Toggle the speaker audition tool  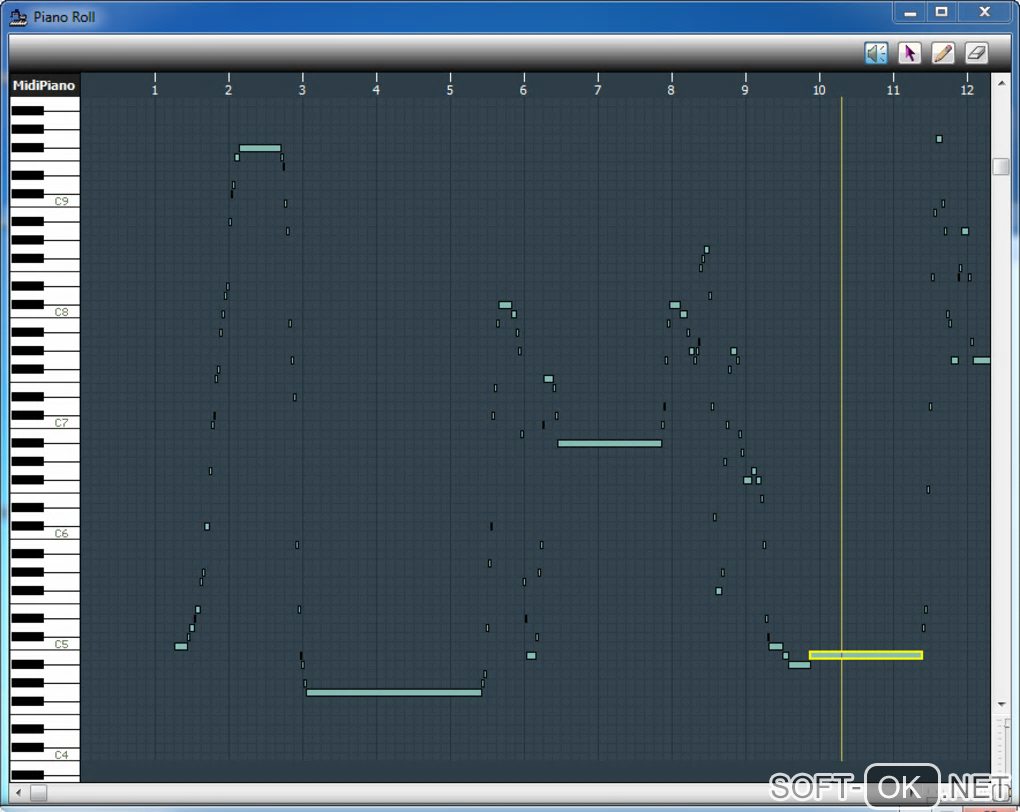tap(876, 53)
